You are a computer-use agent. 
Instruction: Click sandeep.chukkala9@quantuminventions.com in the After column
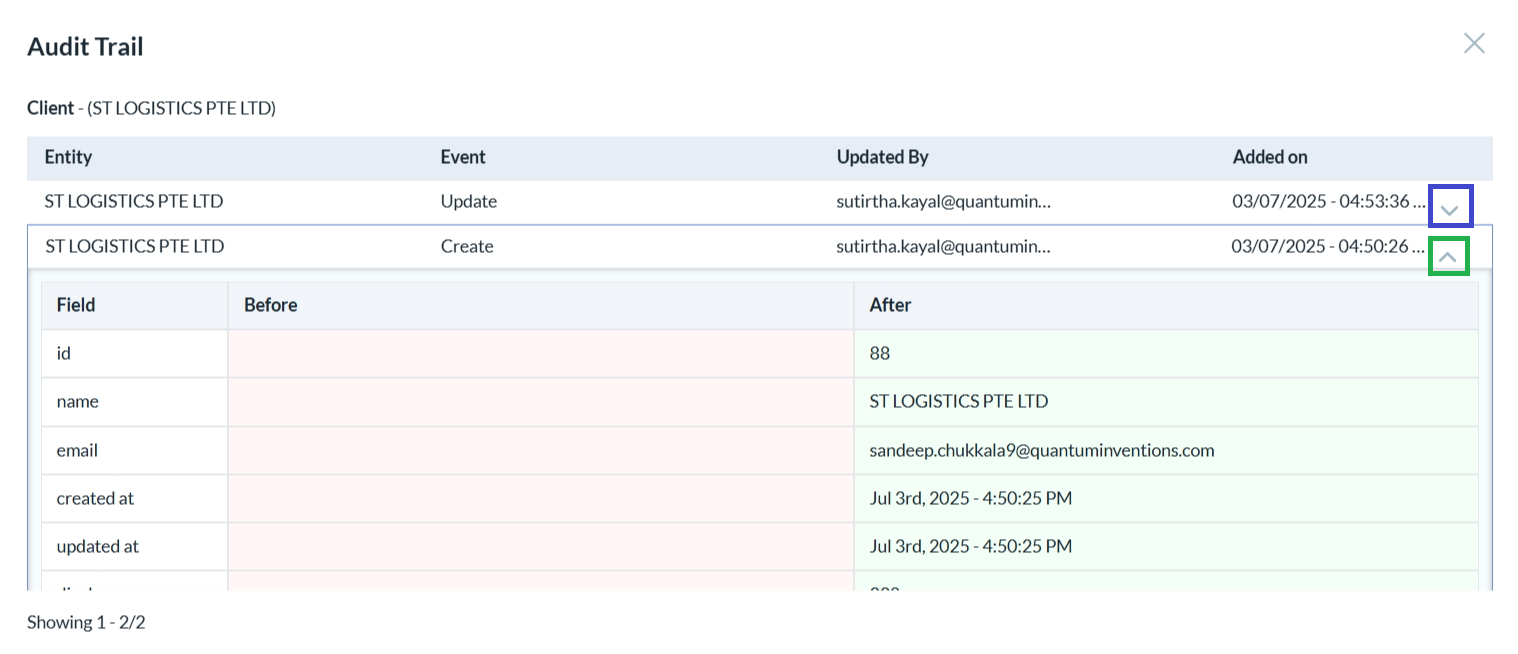click(x=1041, y=450)
